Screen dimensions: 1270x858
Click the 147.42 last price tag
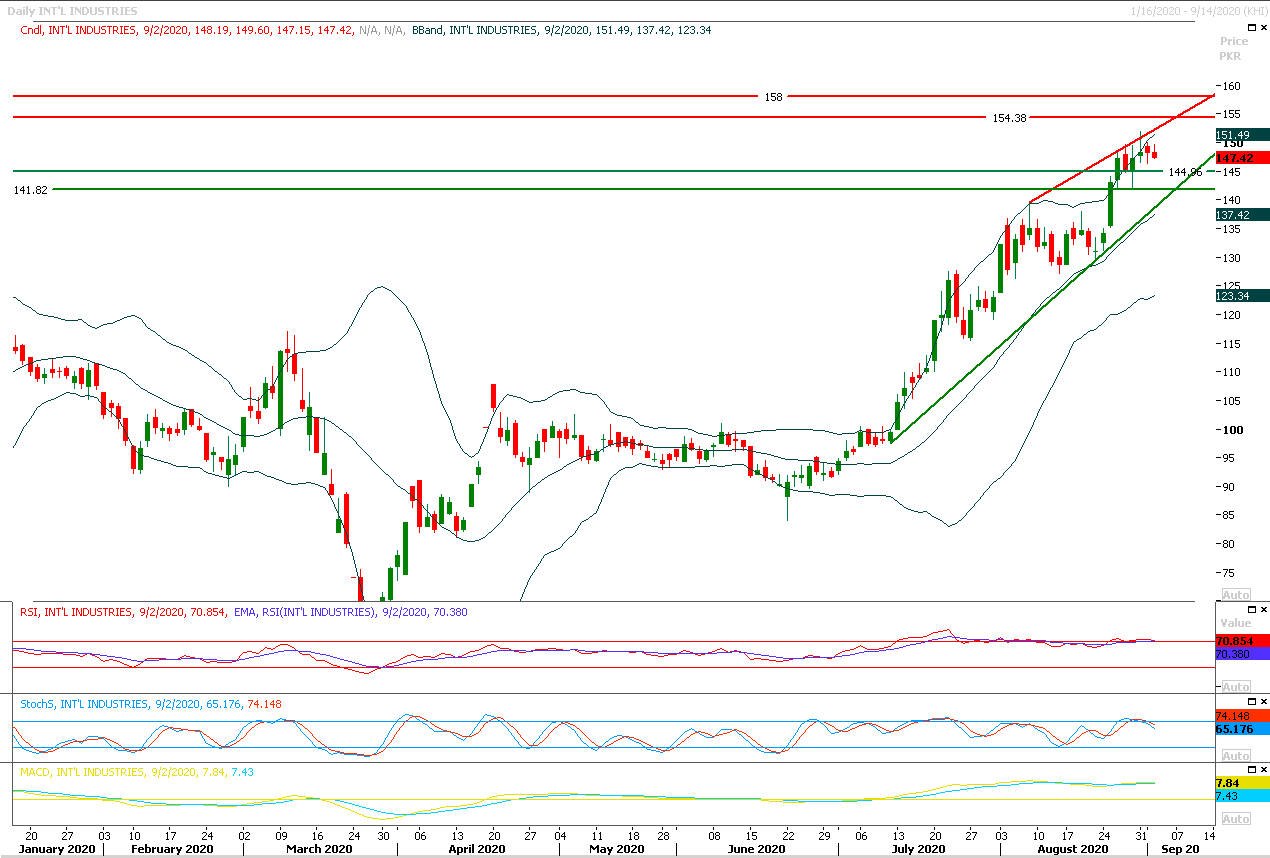(1241, 158)
